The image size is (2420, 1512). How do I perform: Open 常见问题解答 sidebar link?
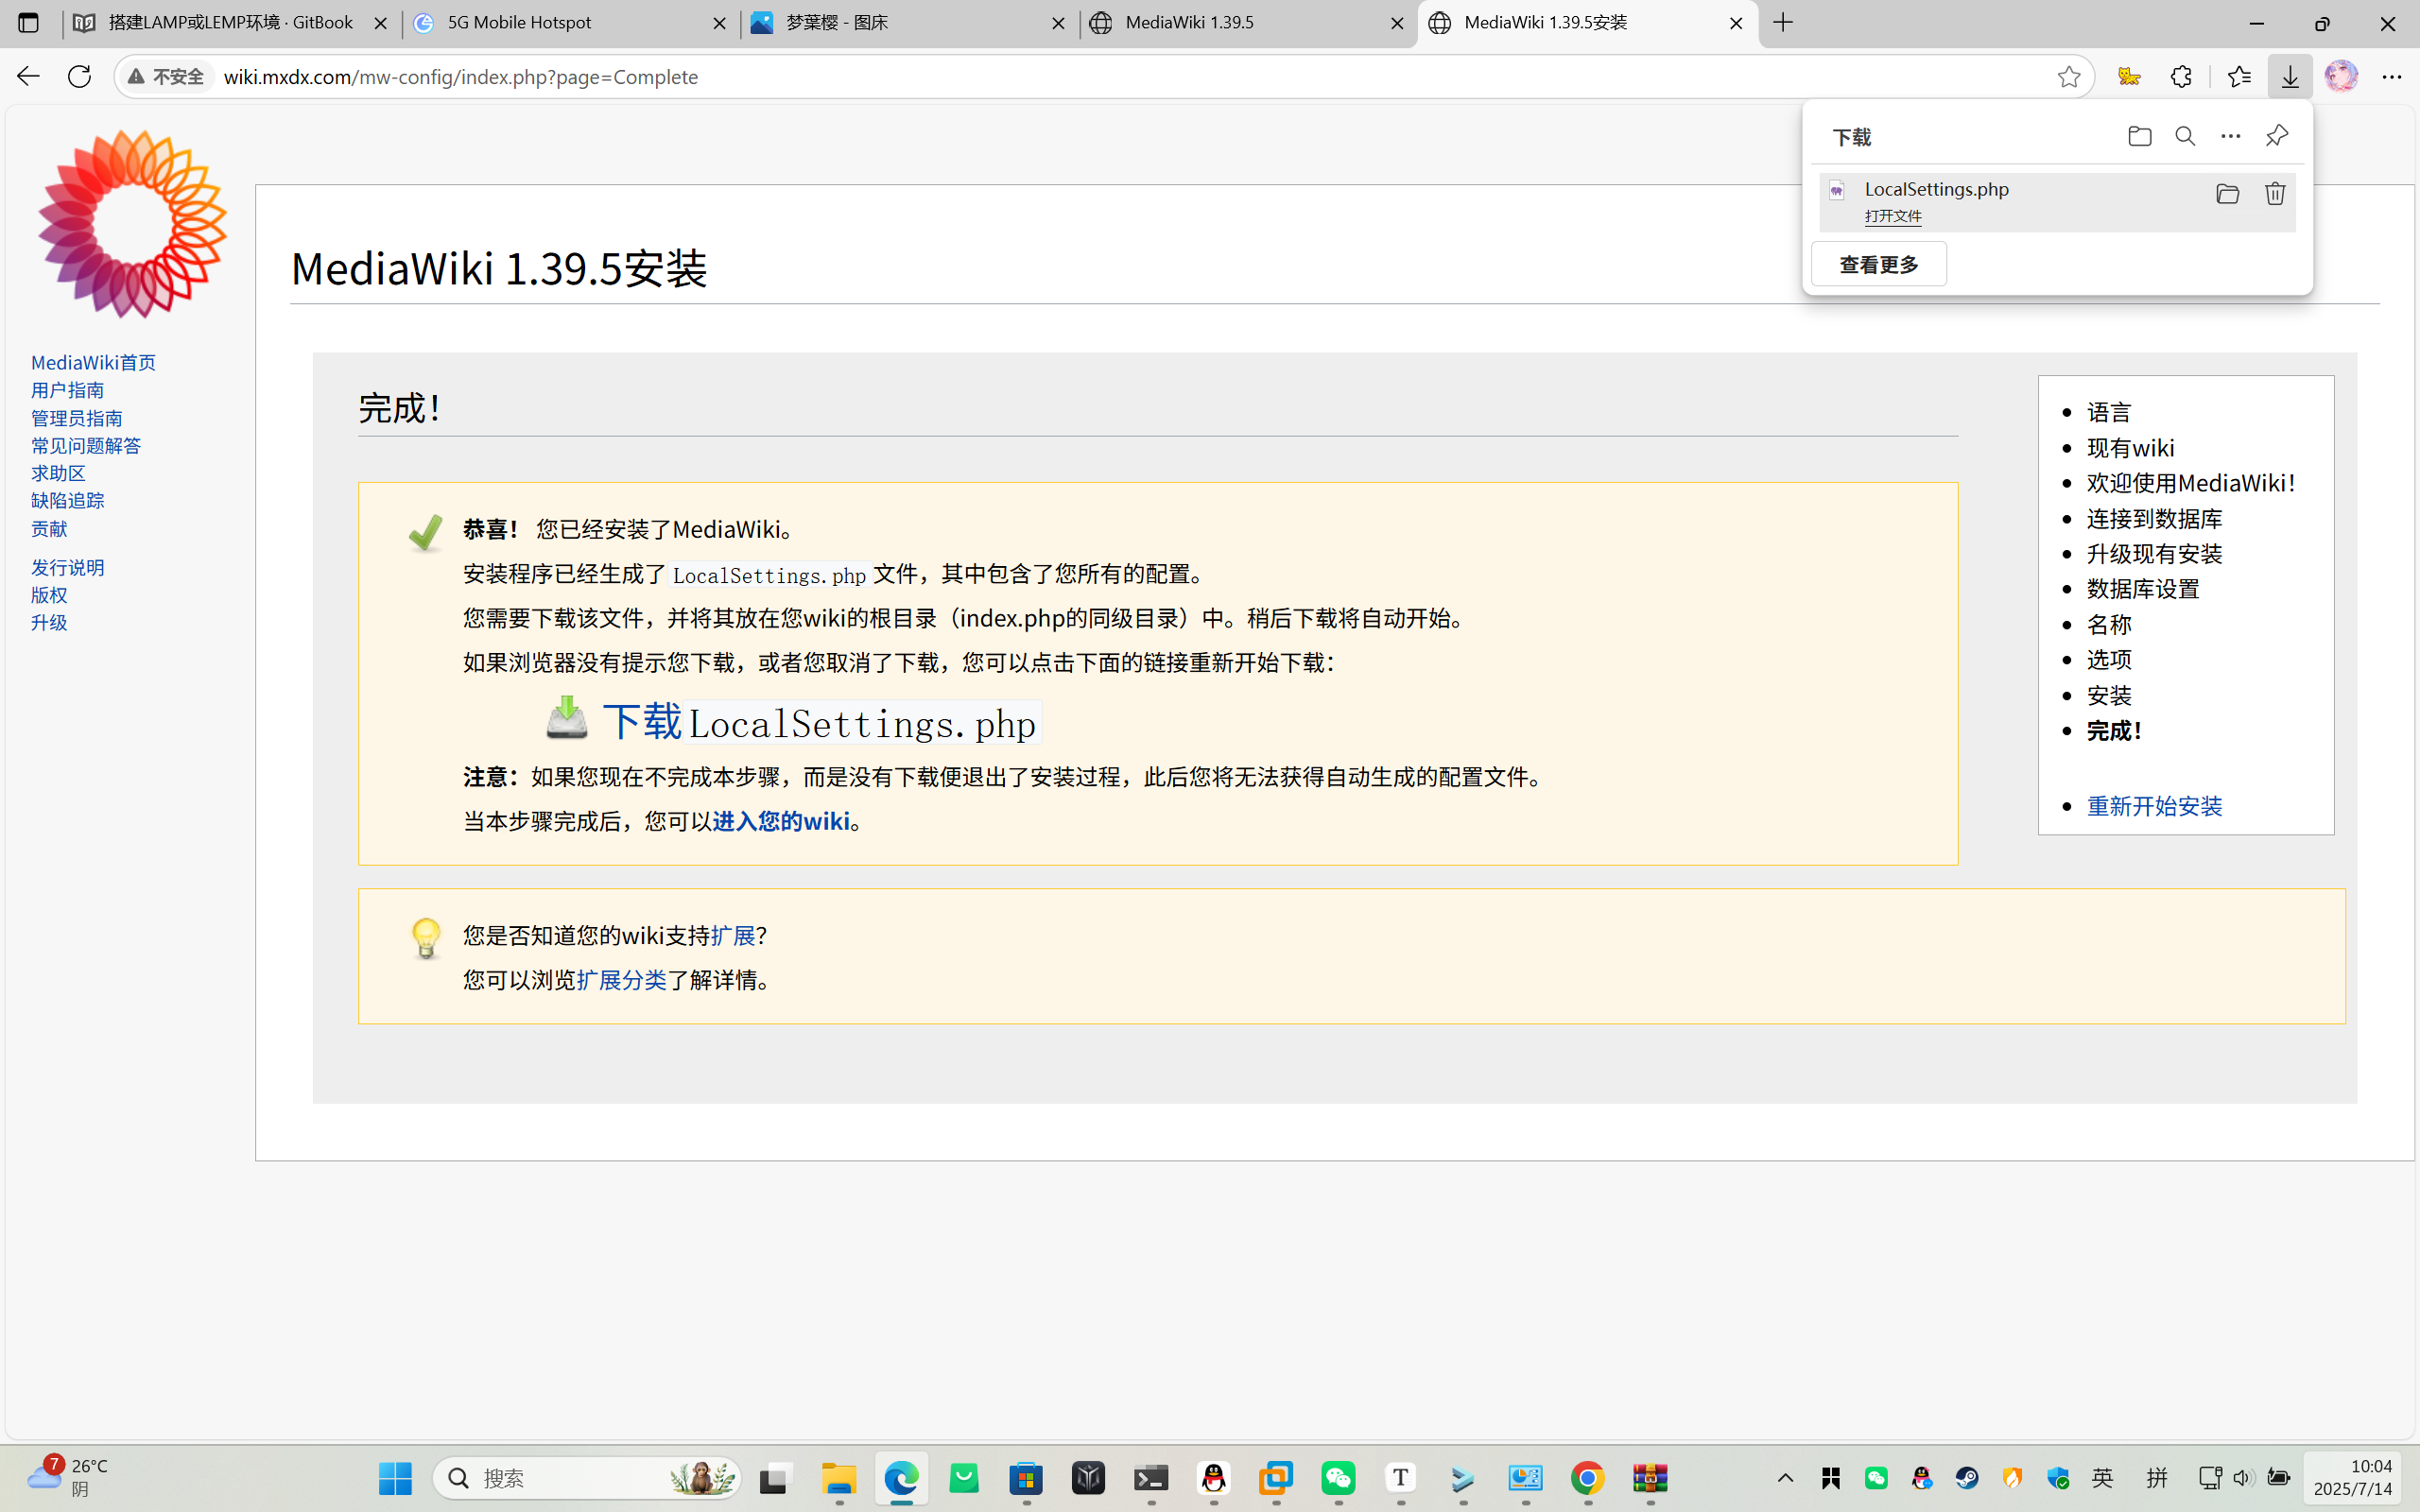click(86, 445)
